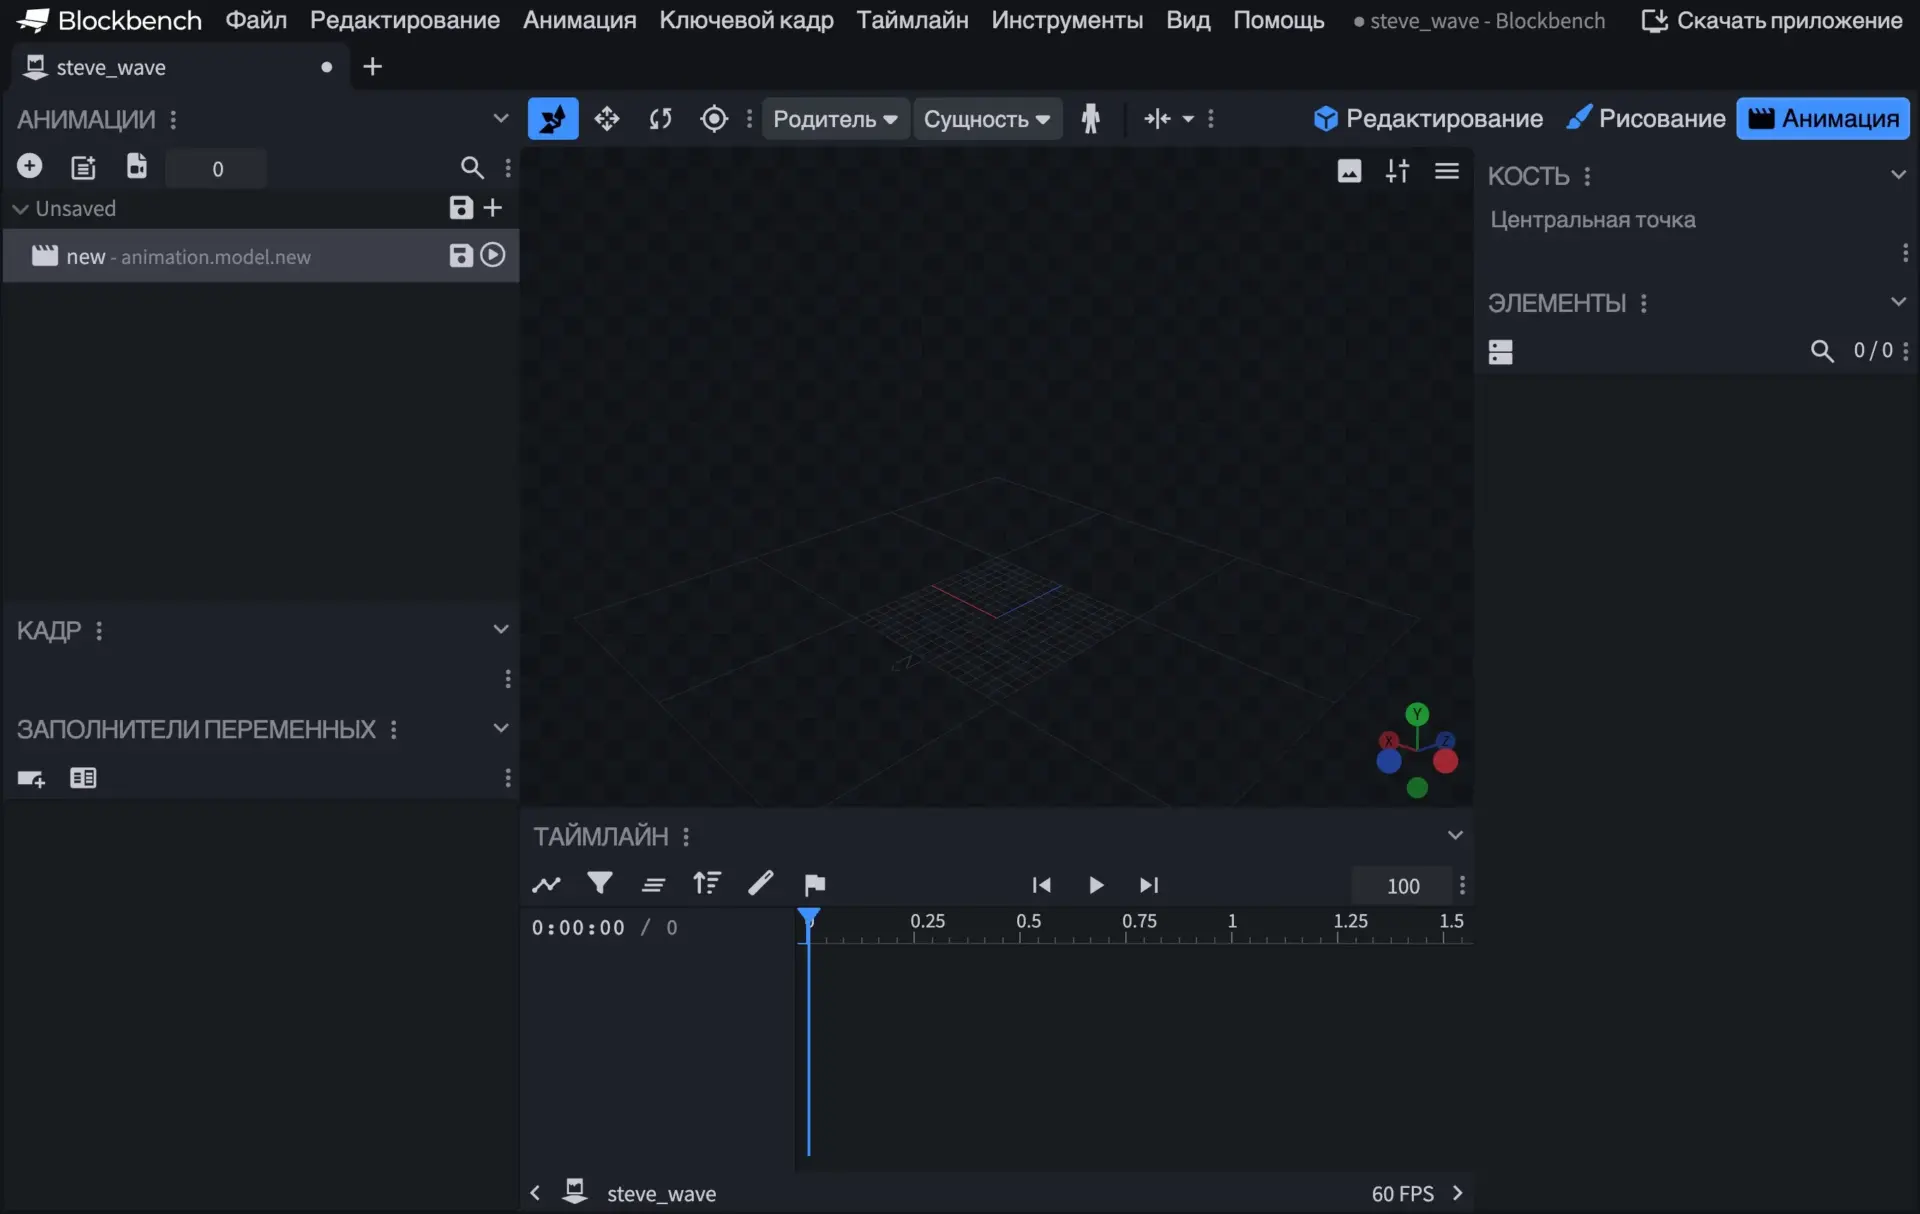Image resolution: width=1920 pixels, height=1214 pixels.
Task: Open the Родитель dropdown
Action: coord(835,119)
